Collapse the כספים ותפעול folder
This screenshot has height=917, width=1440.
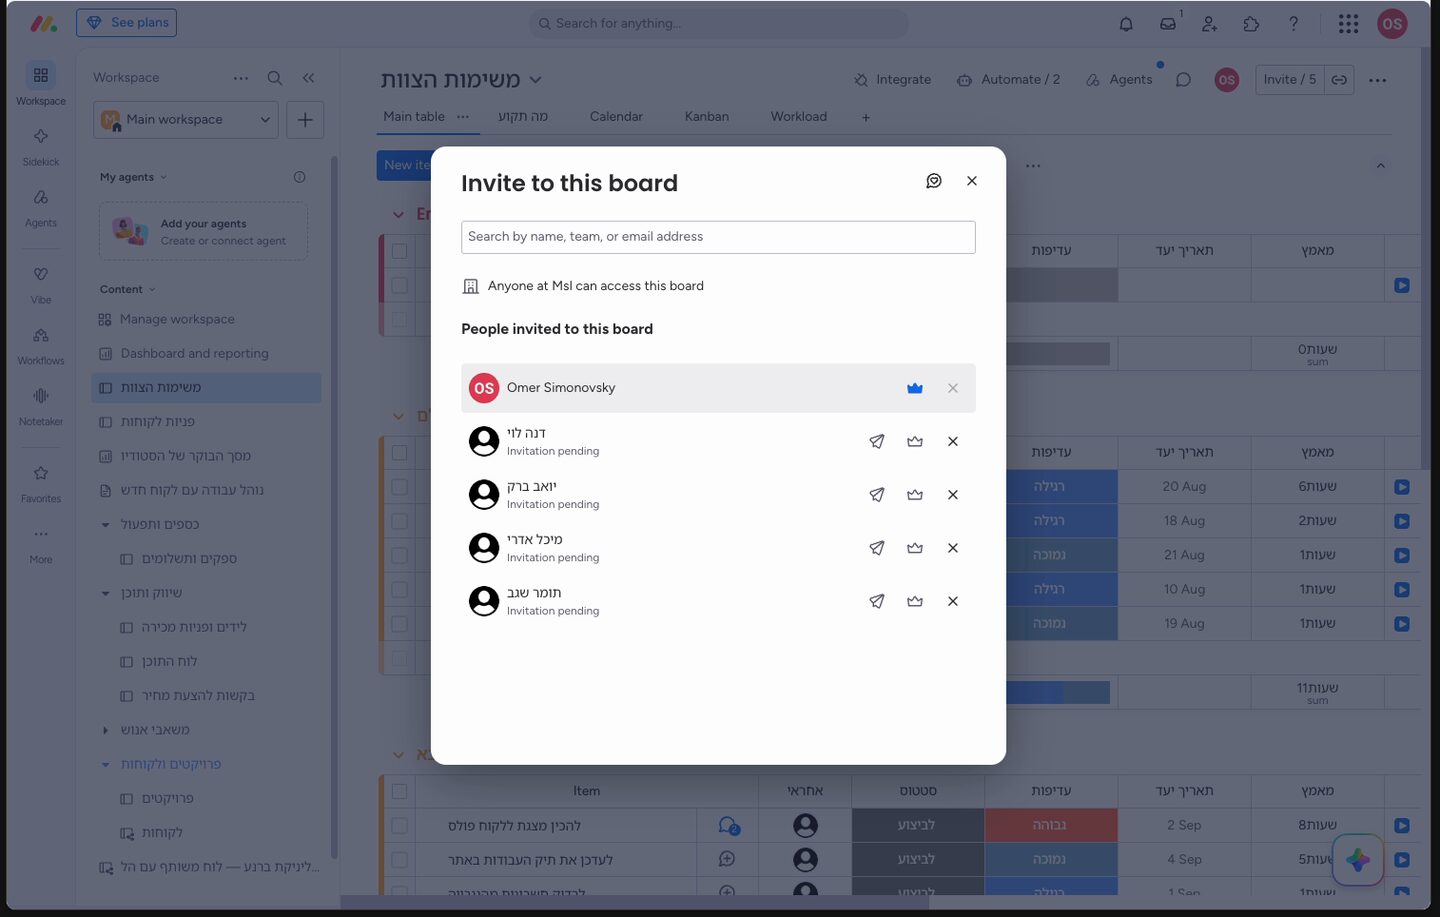click(106, 525)
